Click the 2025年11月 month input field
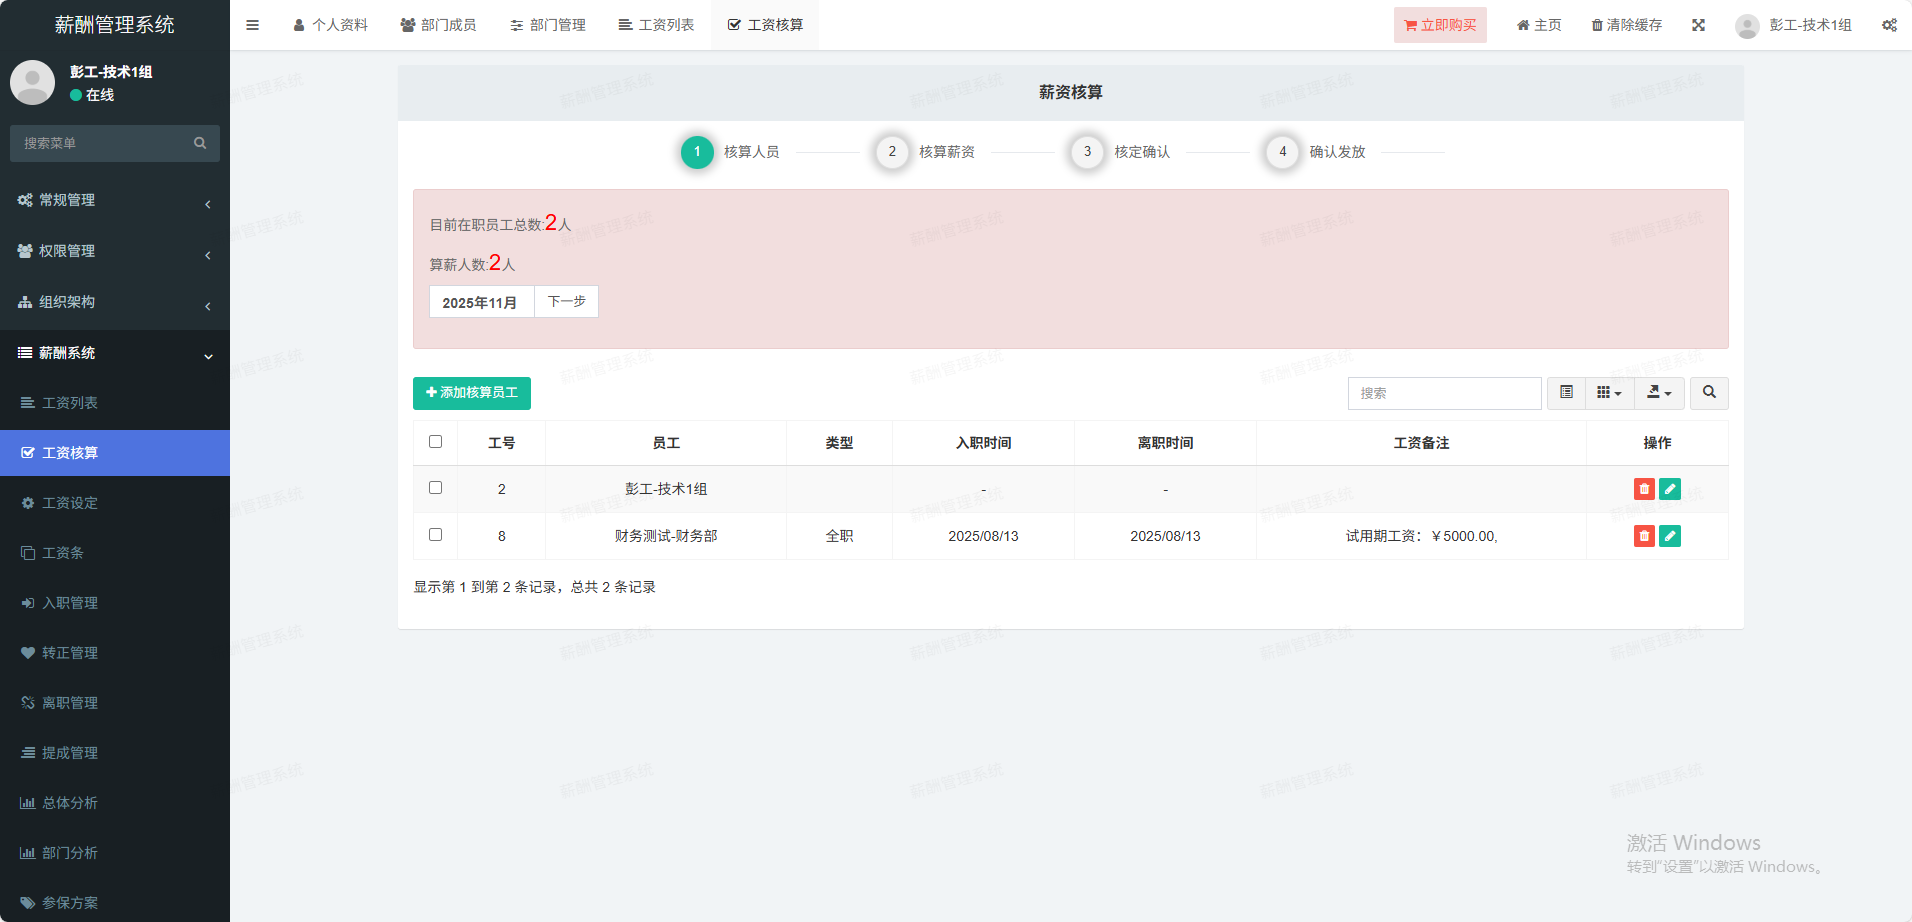Image resolution: width=1912 pixels, height=922 pixels. (481, 302)
